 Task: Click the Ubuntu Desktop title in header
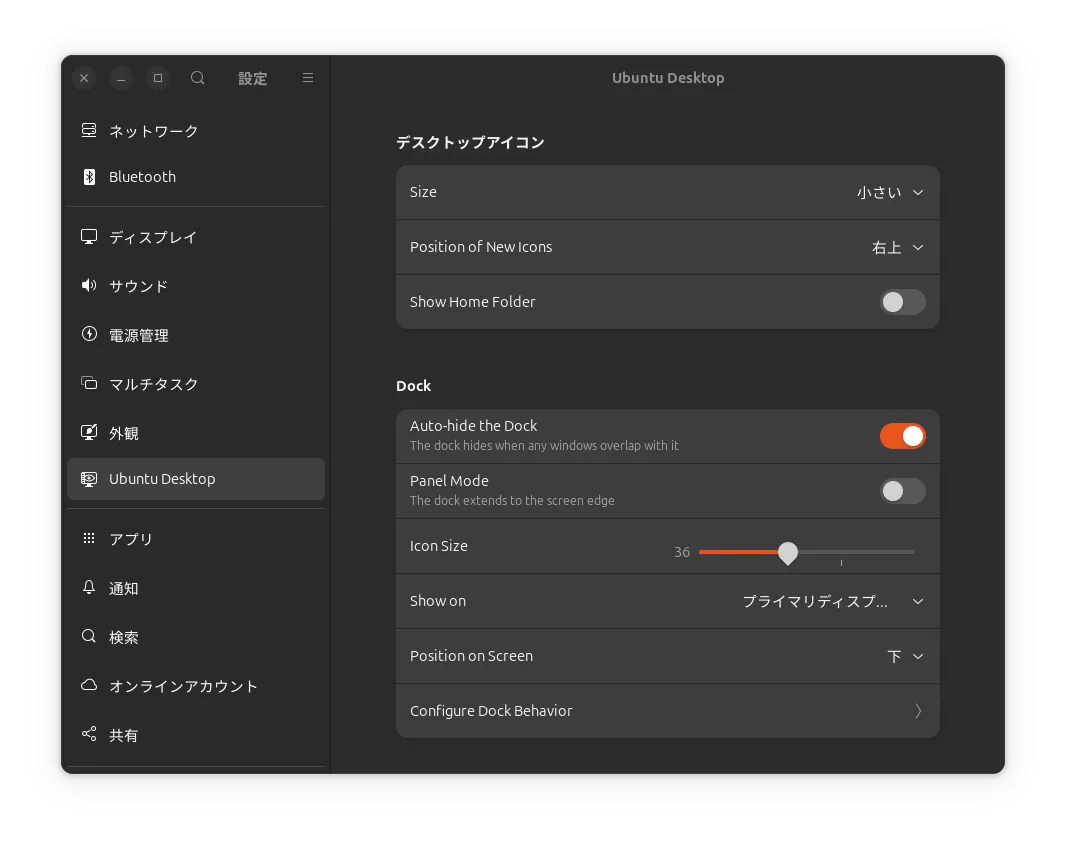(668, 78)
